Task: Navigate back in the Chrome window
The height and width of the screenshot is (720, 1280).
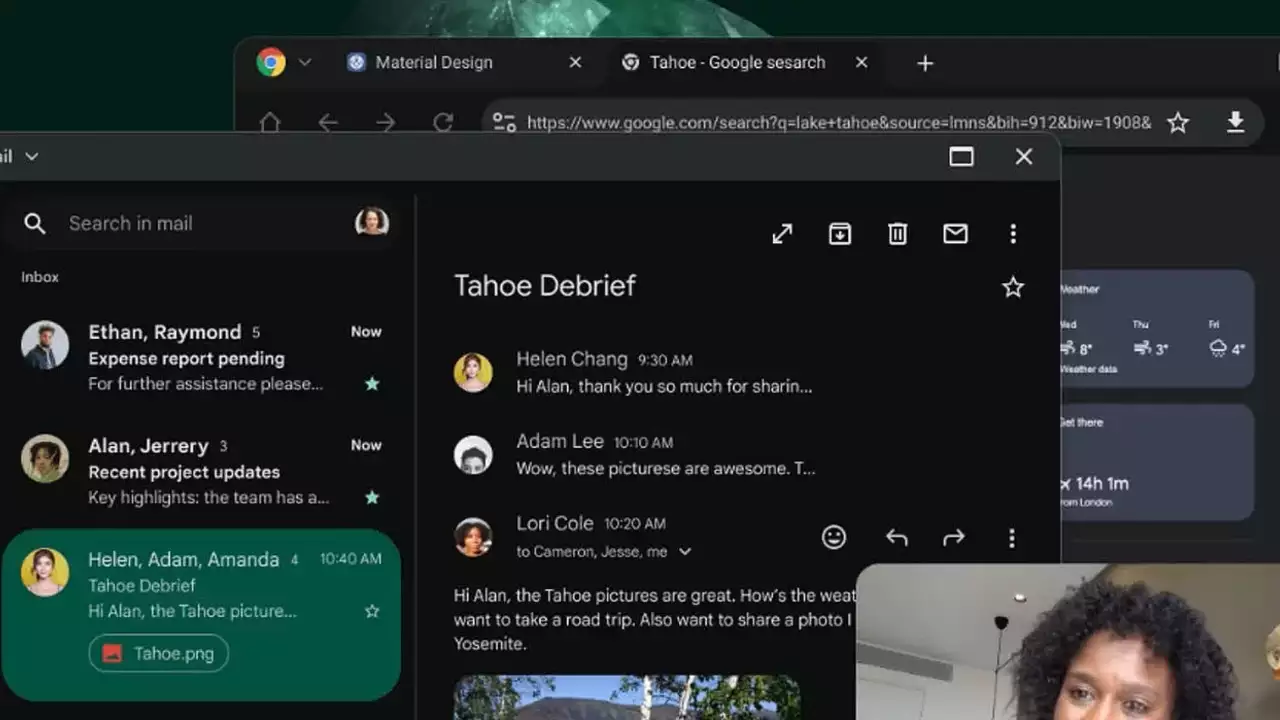Action: click(x=328, y=122)
